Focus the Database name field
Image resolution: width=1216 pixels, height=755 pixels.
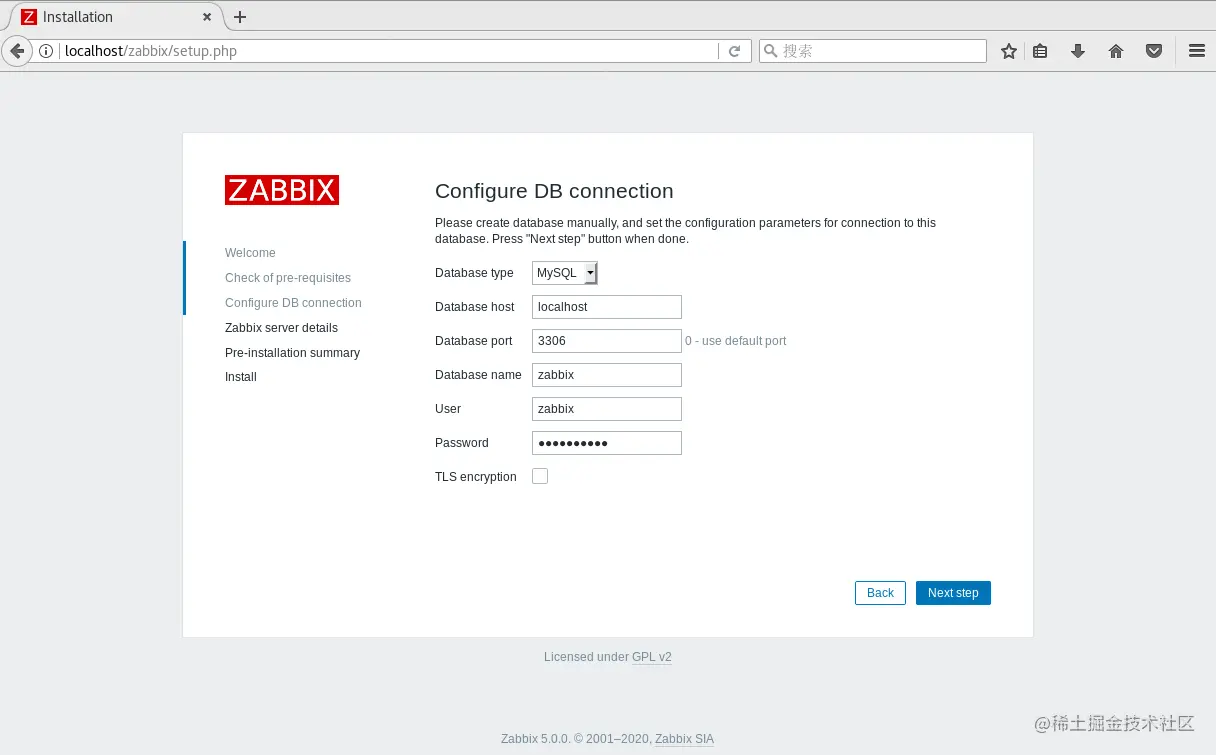[x=607, y=375]
